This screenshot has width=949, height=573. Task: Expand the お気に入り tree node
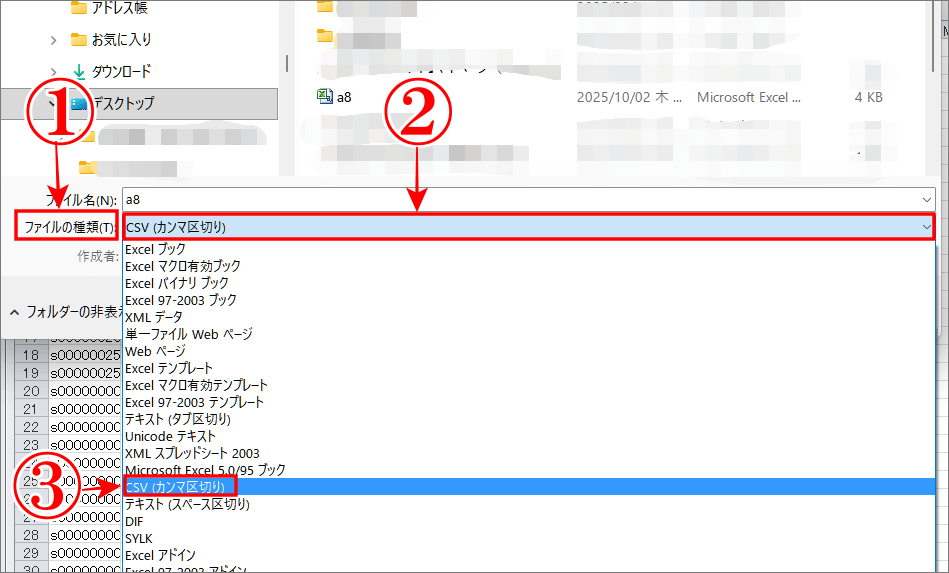coord(53,40)
